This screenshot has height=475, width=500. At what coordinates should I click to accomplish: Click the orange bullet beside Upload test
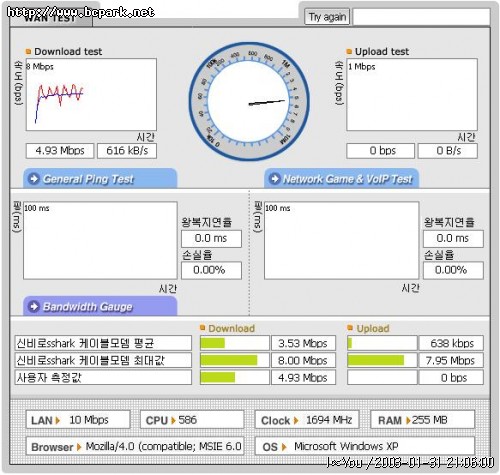click(349, 52)
